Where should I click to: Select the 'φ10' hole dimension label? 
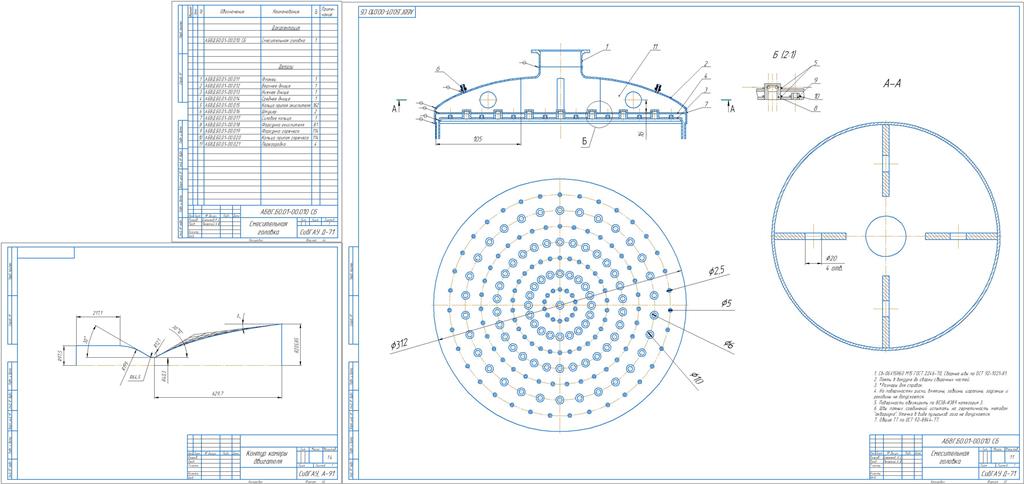point(698,378)
